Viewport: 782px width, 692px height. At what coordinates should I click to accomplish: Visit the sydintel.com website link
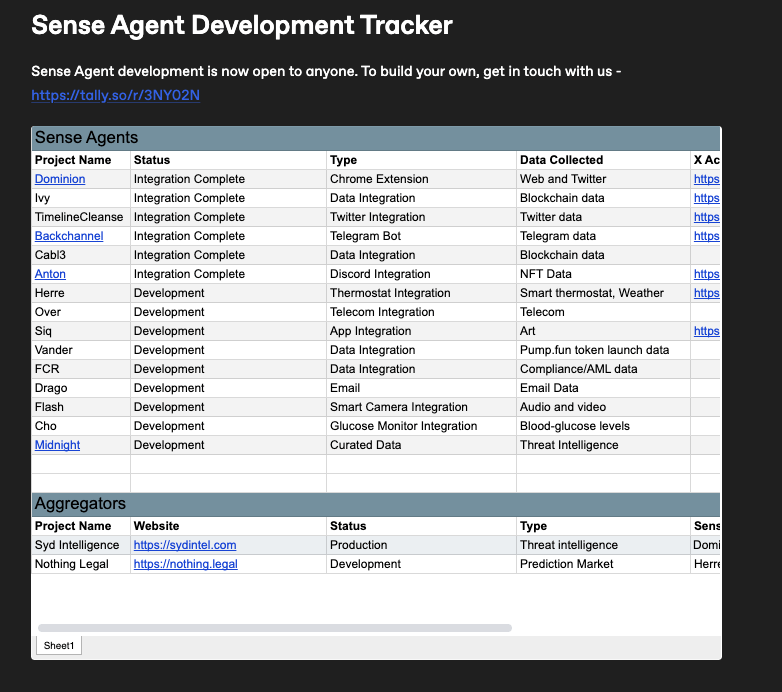click(185, 545)
